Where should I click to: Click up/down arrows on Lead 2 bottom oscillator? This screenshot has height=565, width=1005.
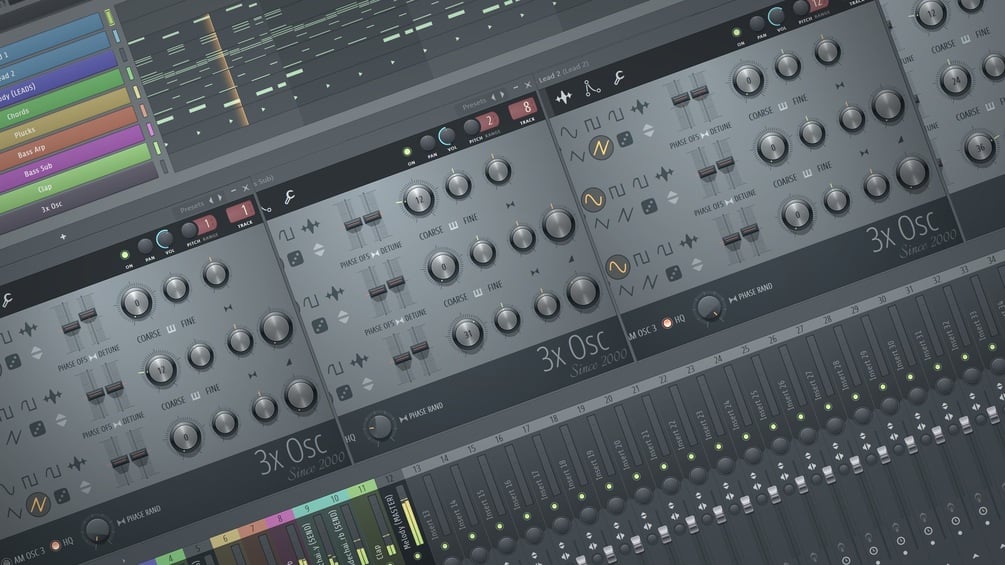click(697, 264)
